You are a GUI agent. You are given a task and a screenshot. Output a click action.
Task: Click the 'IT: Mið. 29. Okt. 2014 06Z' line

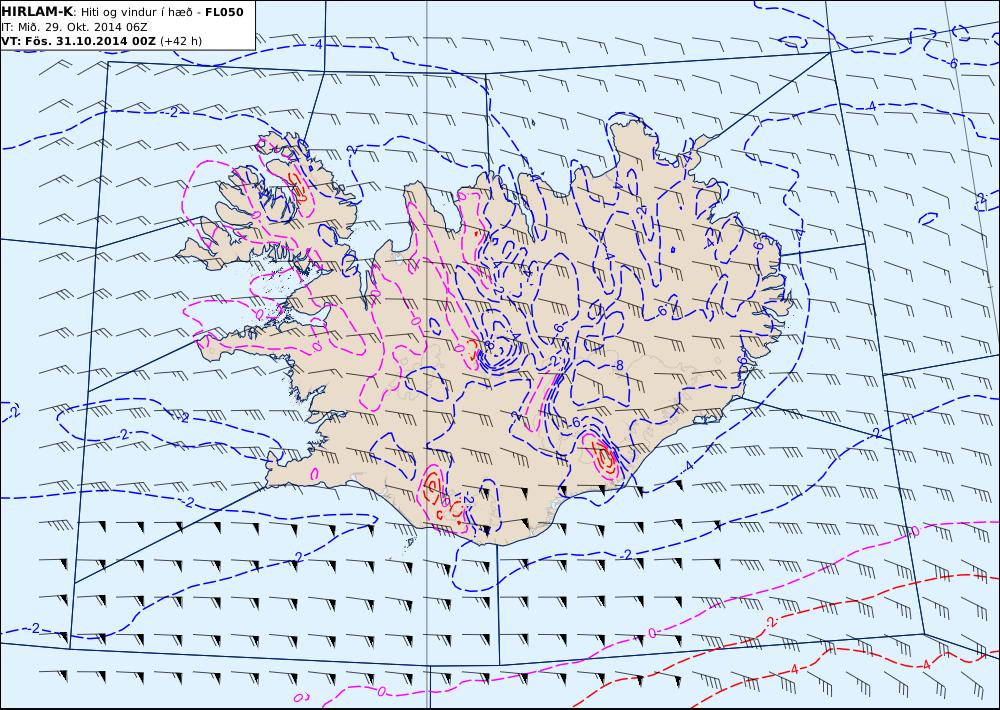[x=74, y=27]
